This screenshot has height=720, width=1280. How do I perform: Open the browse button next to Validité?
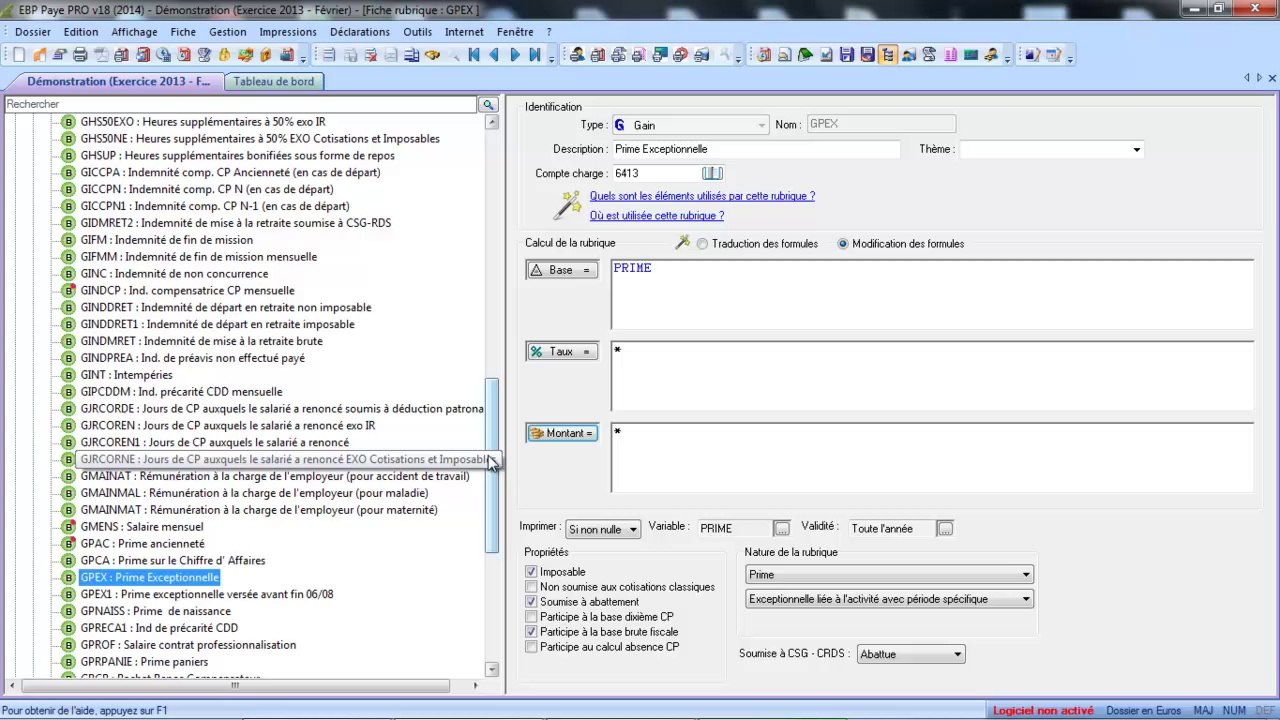pos(945,528)
